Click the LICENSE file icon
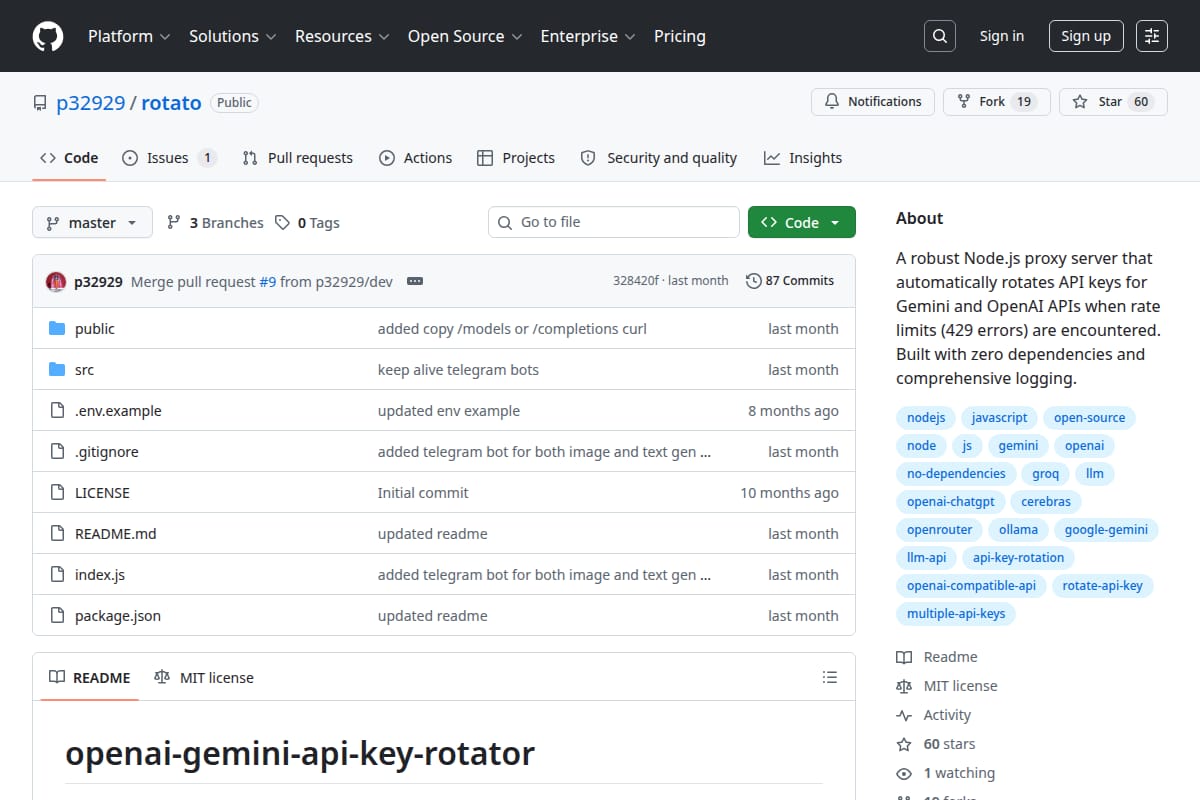The height and width of the screenshot is (800, 1200). click(x=57, y=493)
